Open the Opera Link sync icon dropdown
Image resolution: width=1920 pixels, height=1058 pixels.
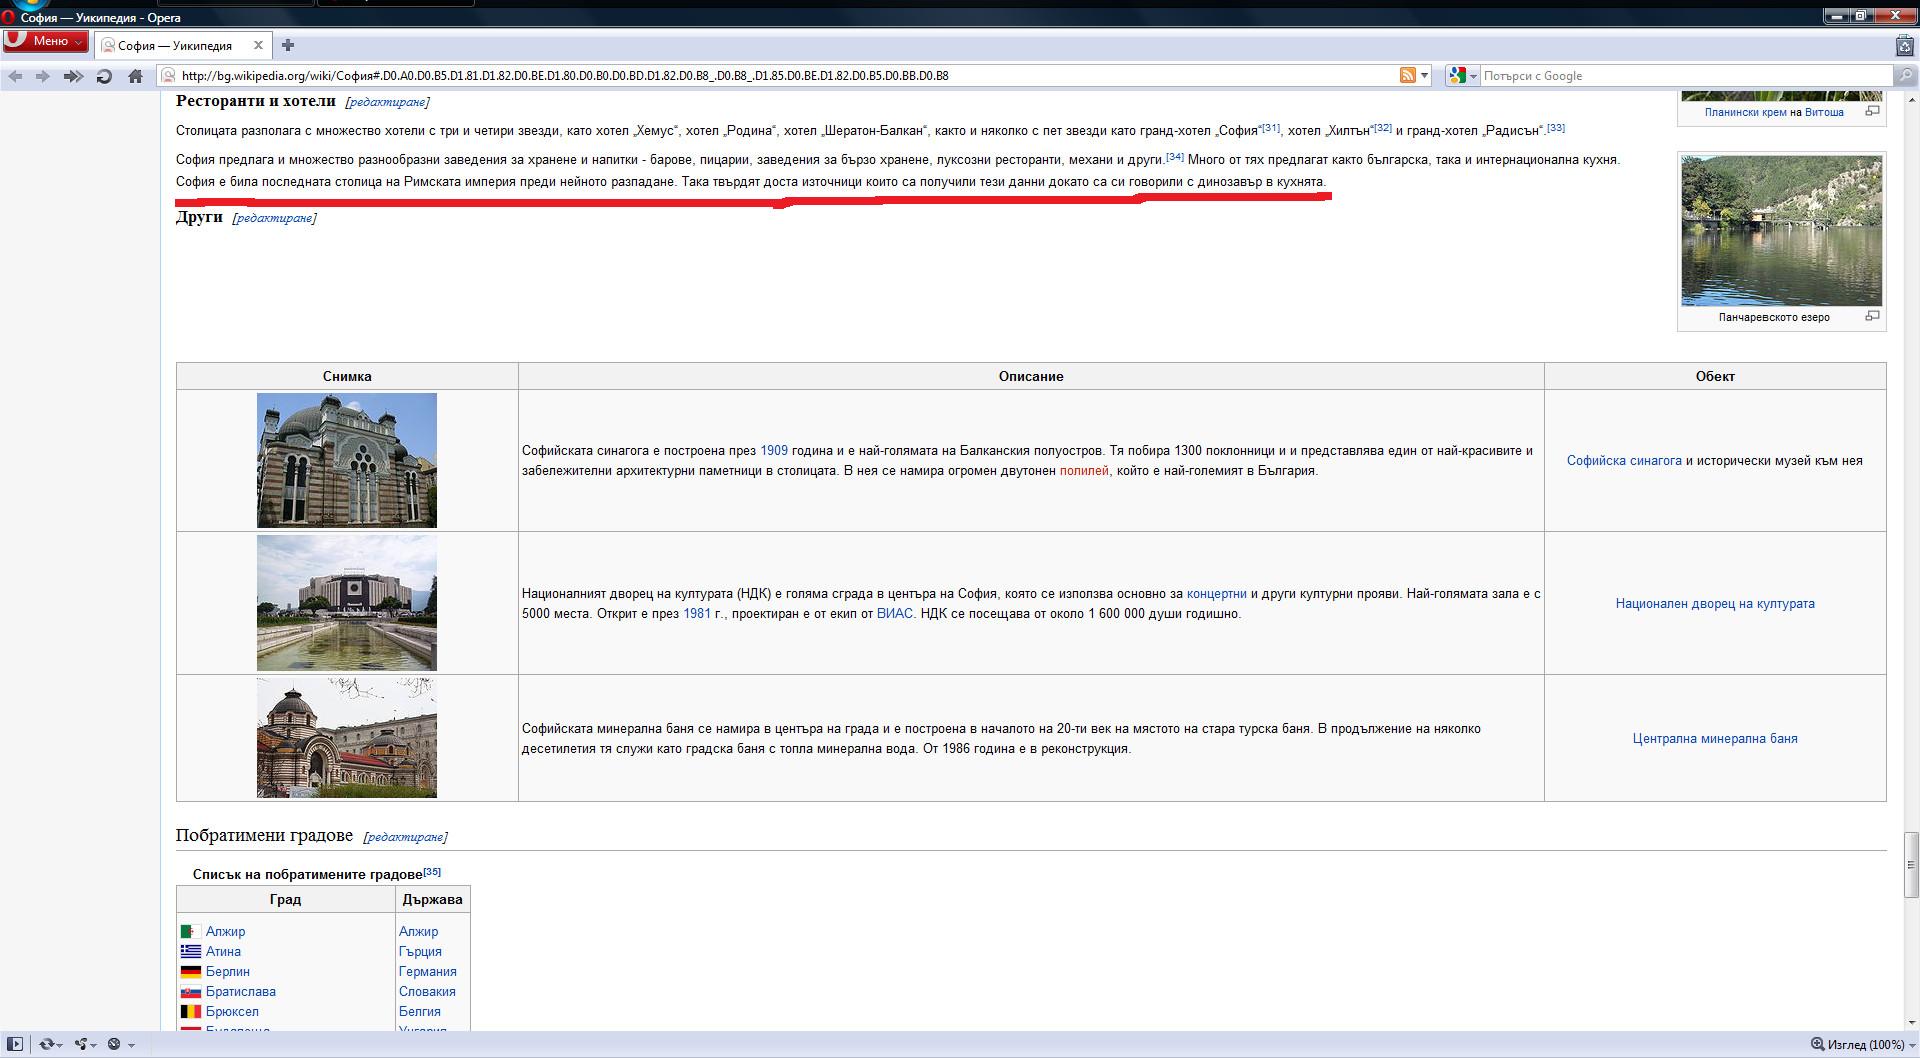click(x=50, y=1044)
